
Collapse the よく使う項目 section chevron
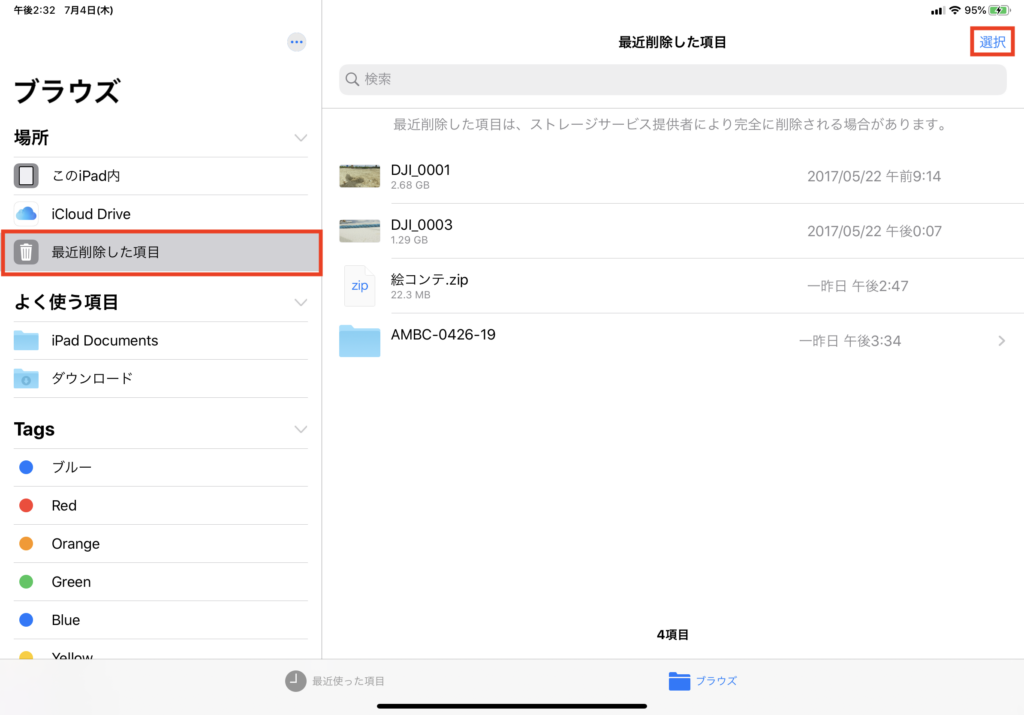(300, 302)
